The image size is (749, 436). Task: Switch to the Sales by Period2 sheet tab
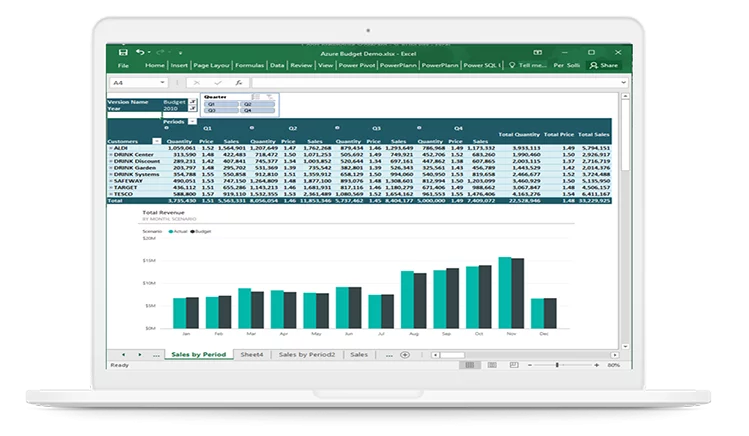coord(307,355)
